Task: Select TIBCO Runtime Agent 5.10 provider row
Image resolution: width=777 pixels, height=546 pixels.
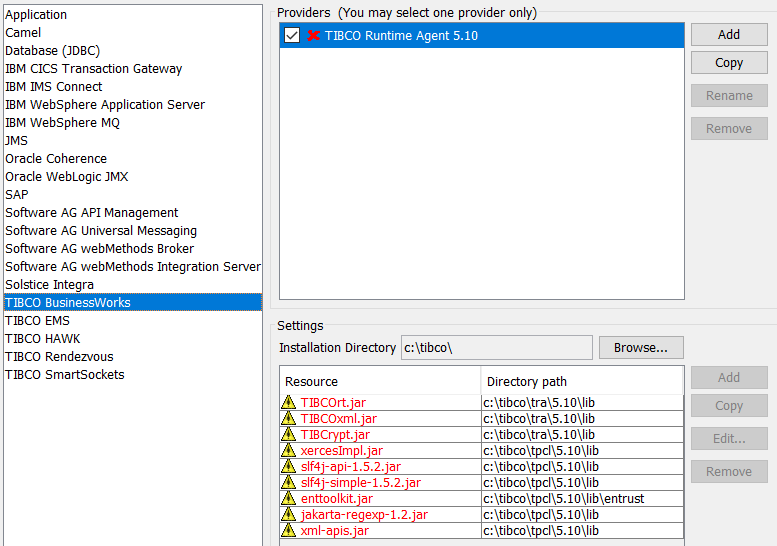Action: (x=482, y=35)
